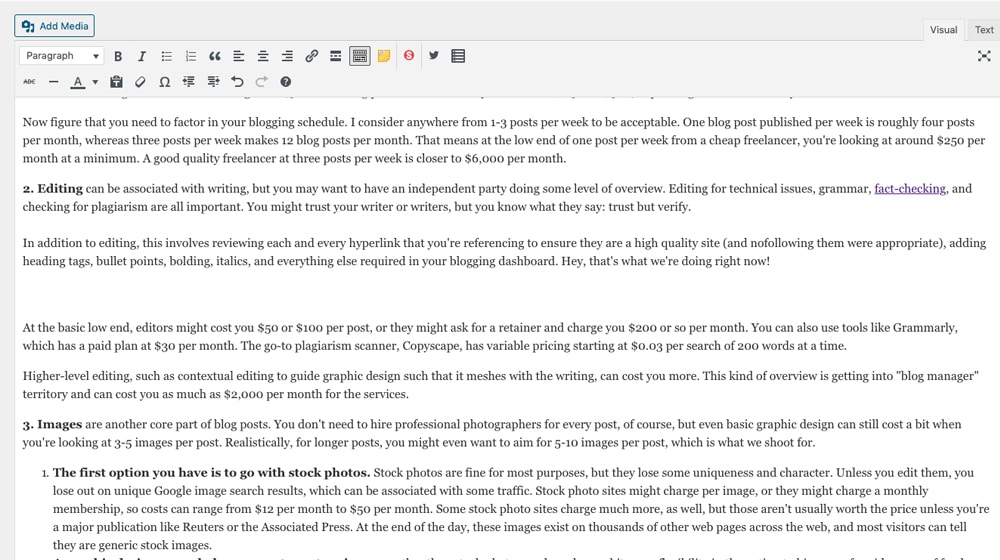Redo the last undone edit
Viewport: 1000px width, 560px height.
click(261, 82)
